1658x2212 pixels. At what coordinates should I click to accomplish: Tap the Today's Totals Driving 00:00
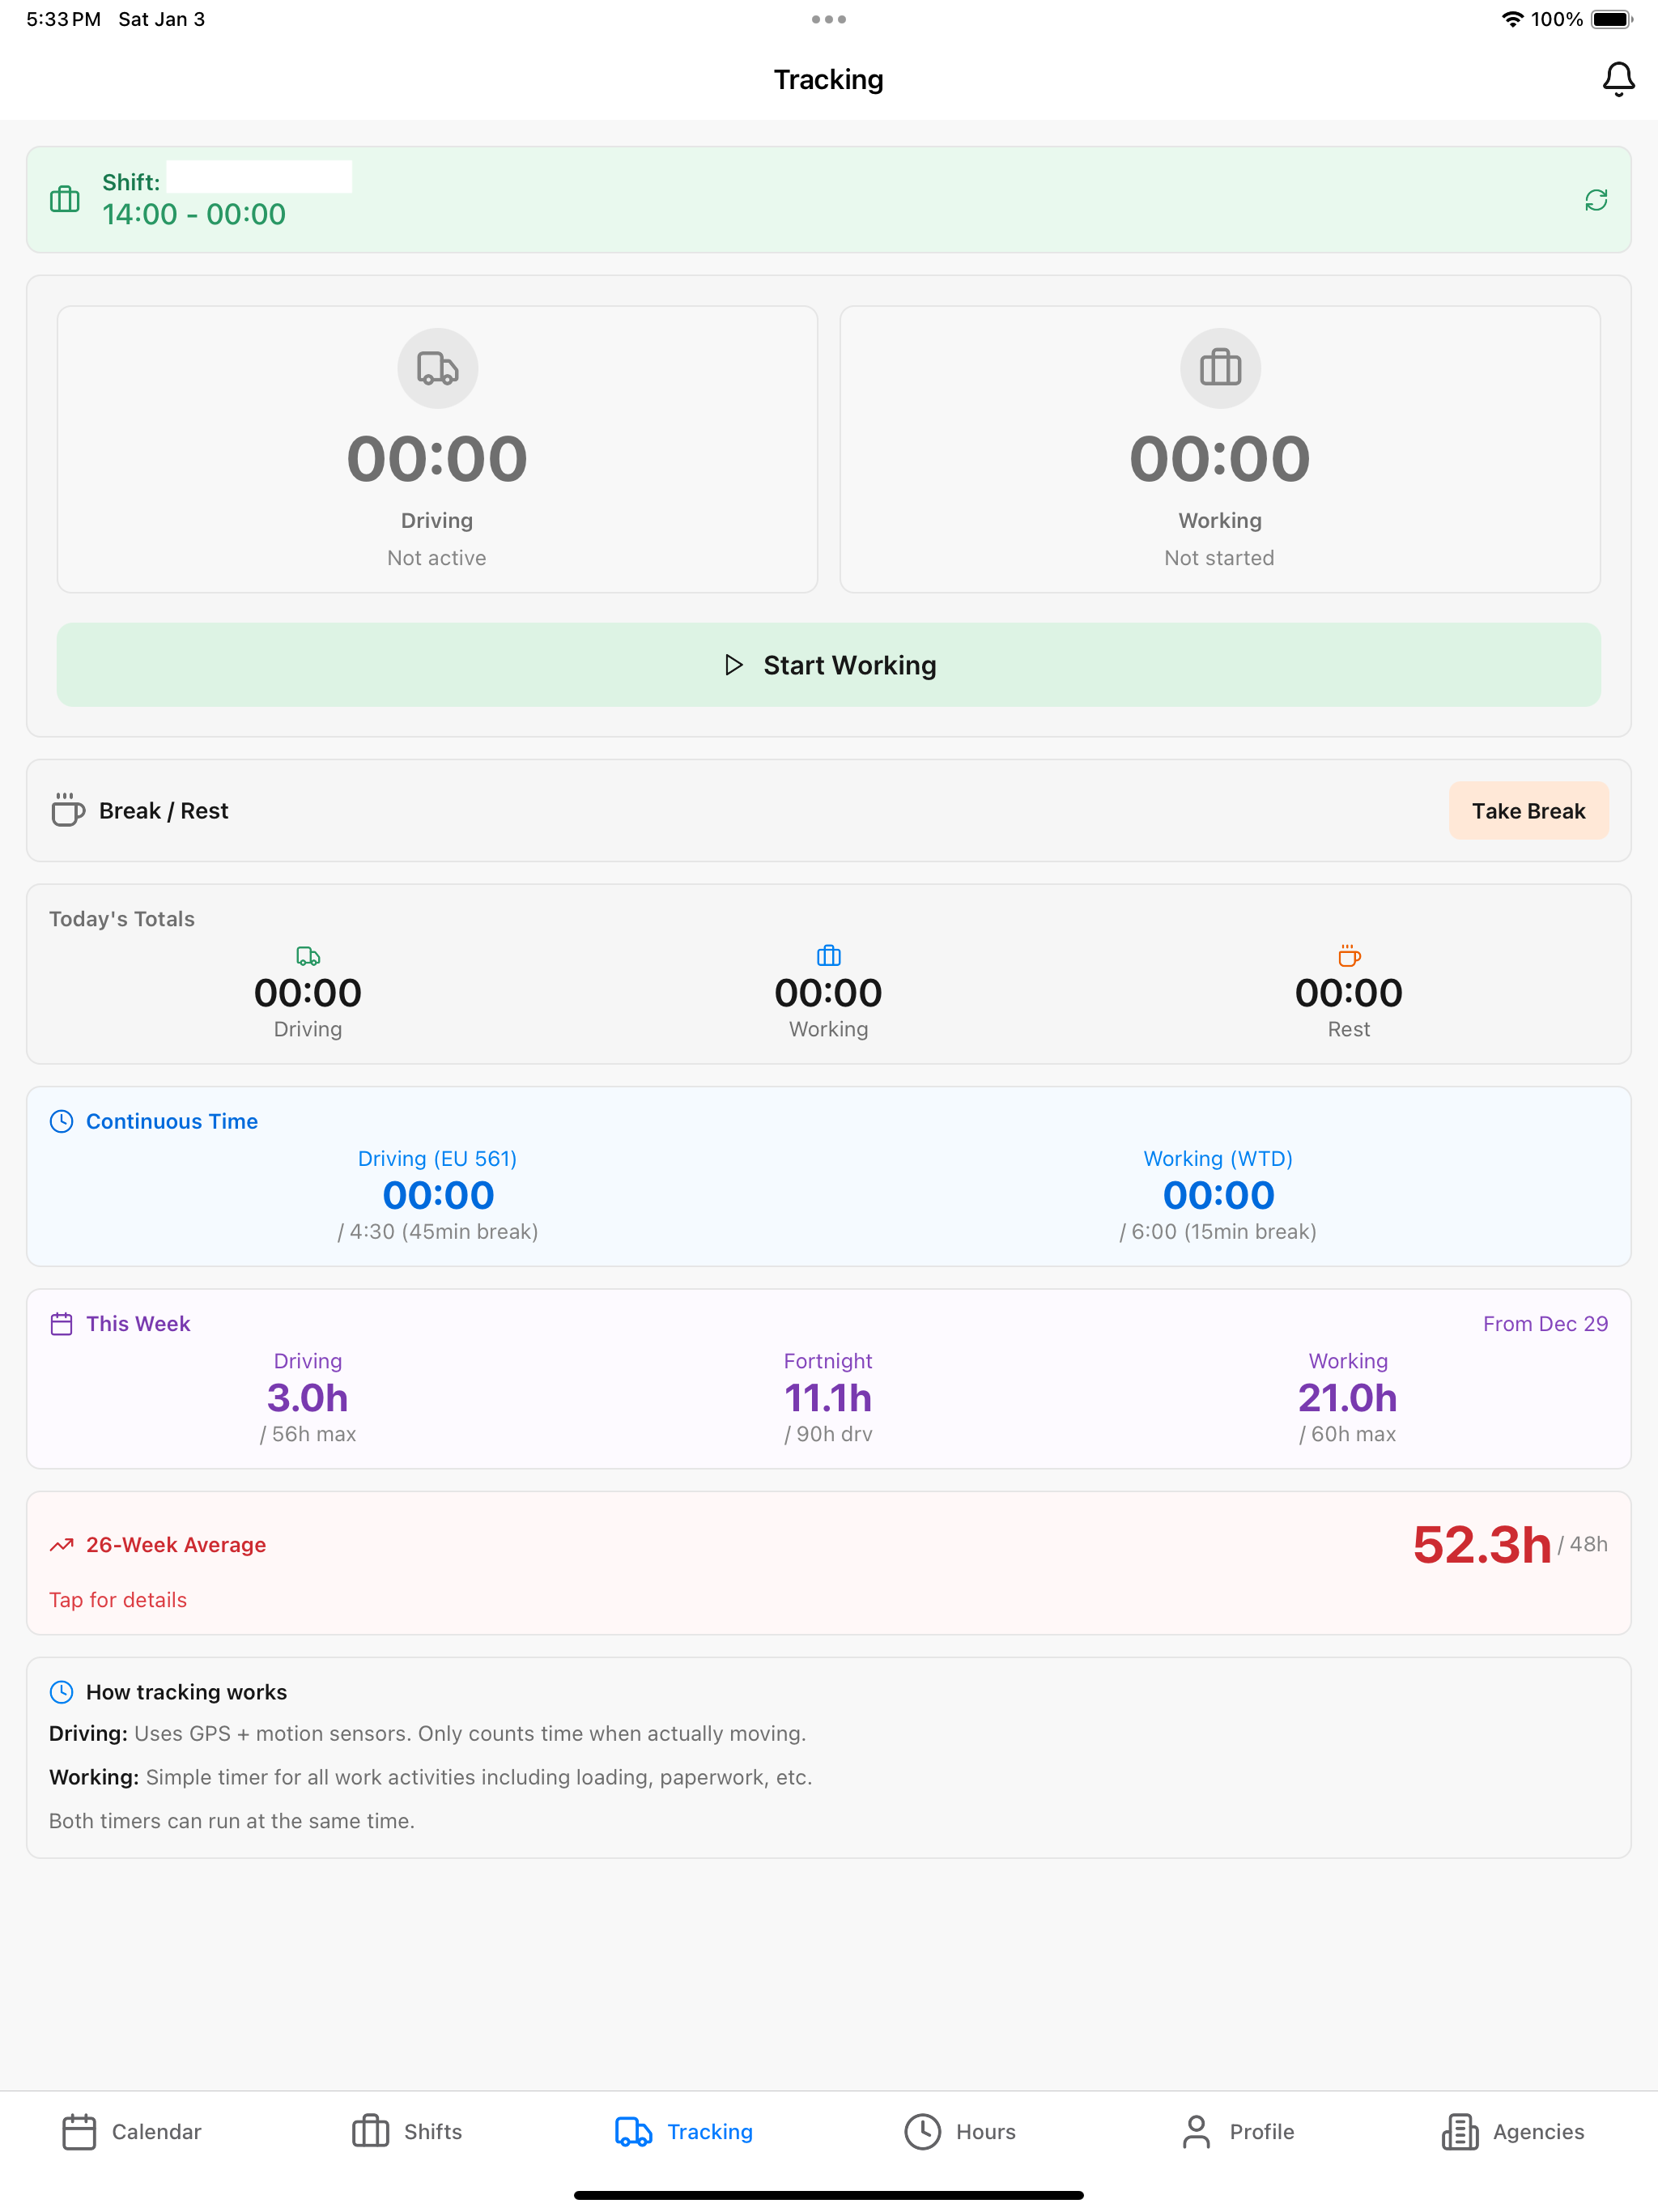pyautogui.click(x=308, y=993)
